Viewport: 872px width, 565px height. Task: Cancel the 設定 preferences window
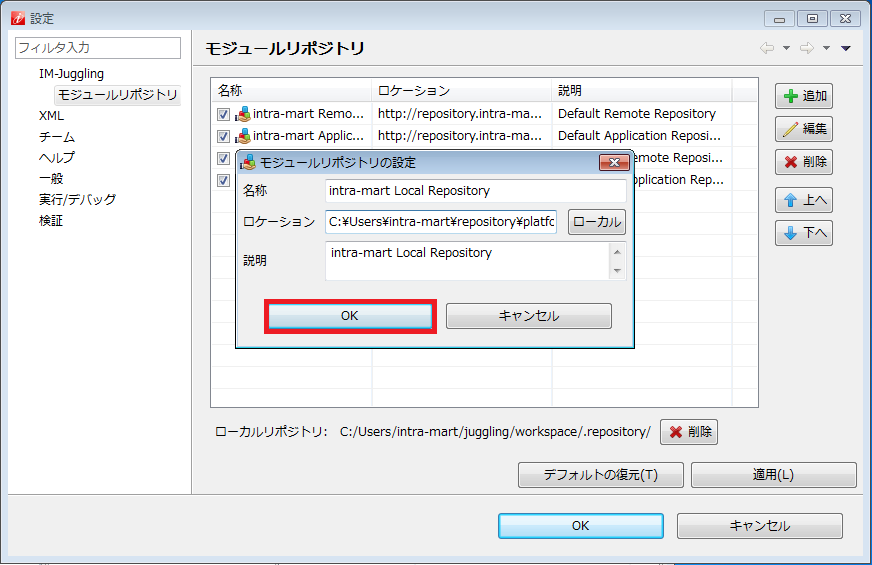[760, 526]
